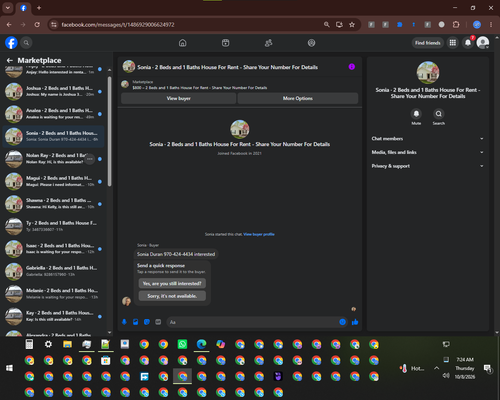
Task: Bookmark this page with the star icon
Action: (x=352, y=25)
